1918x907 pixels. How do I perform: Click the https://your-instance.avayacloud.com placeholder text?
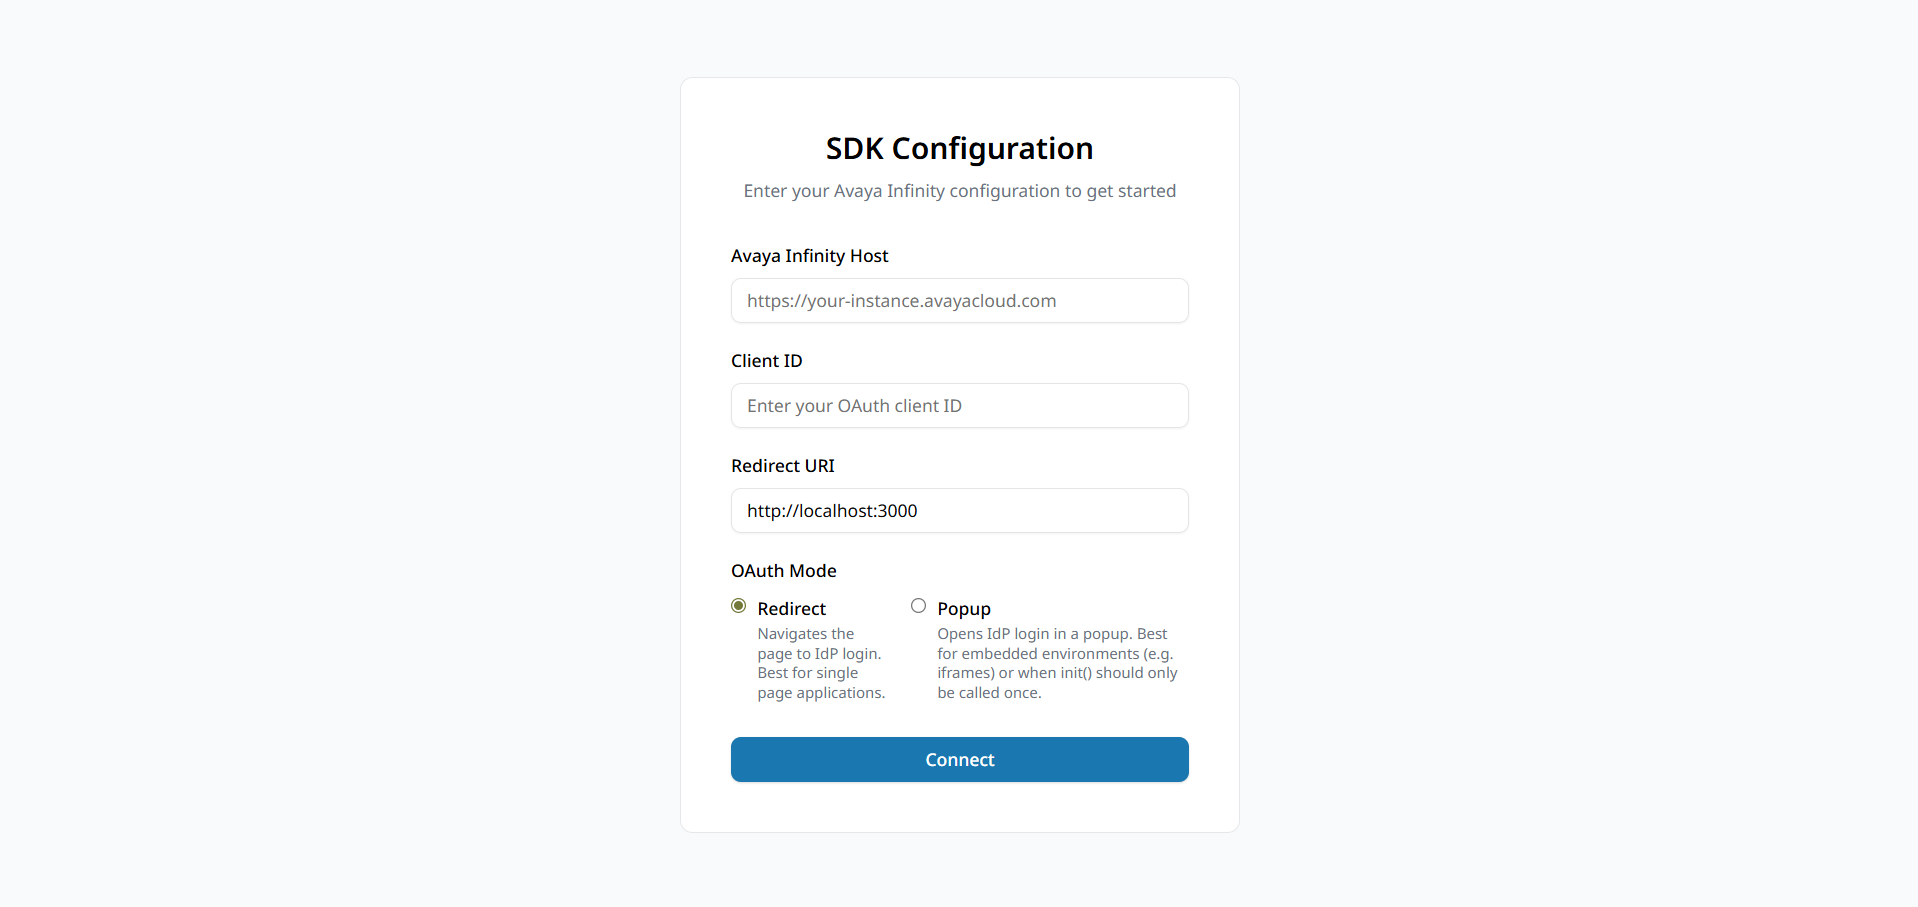click(x=901, y=301)
